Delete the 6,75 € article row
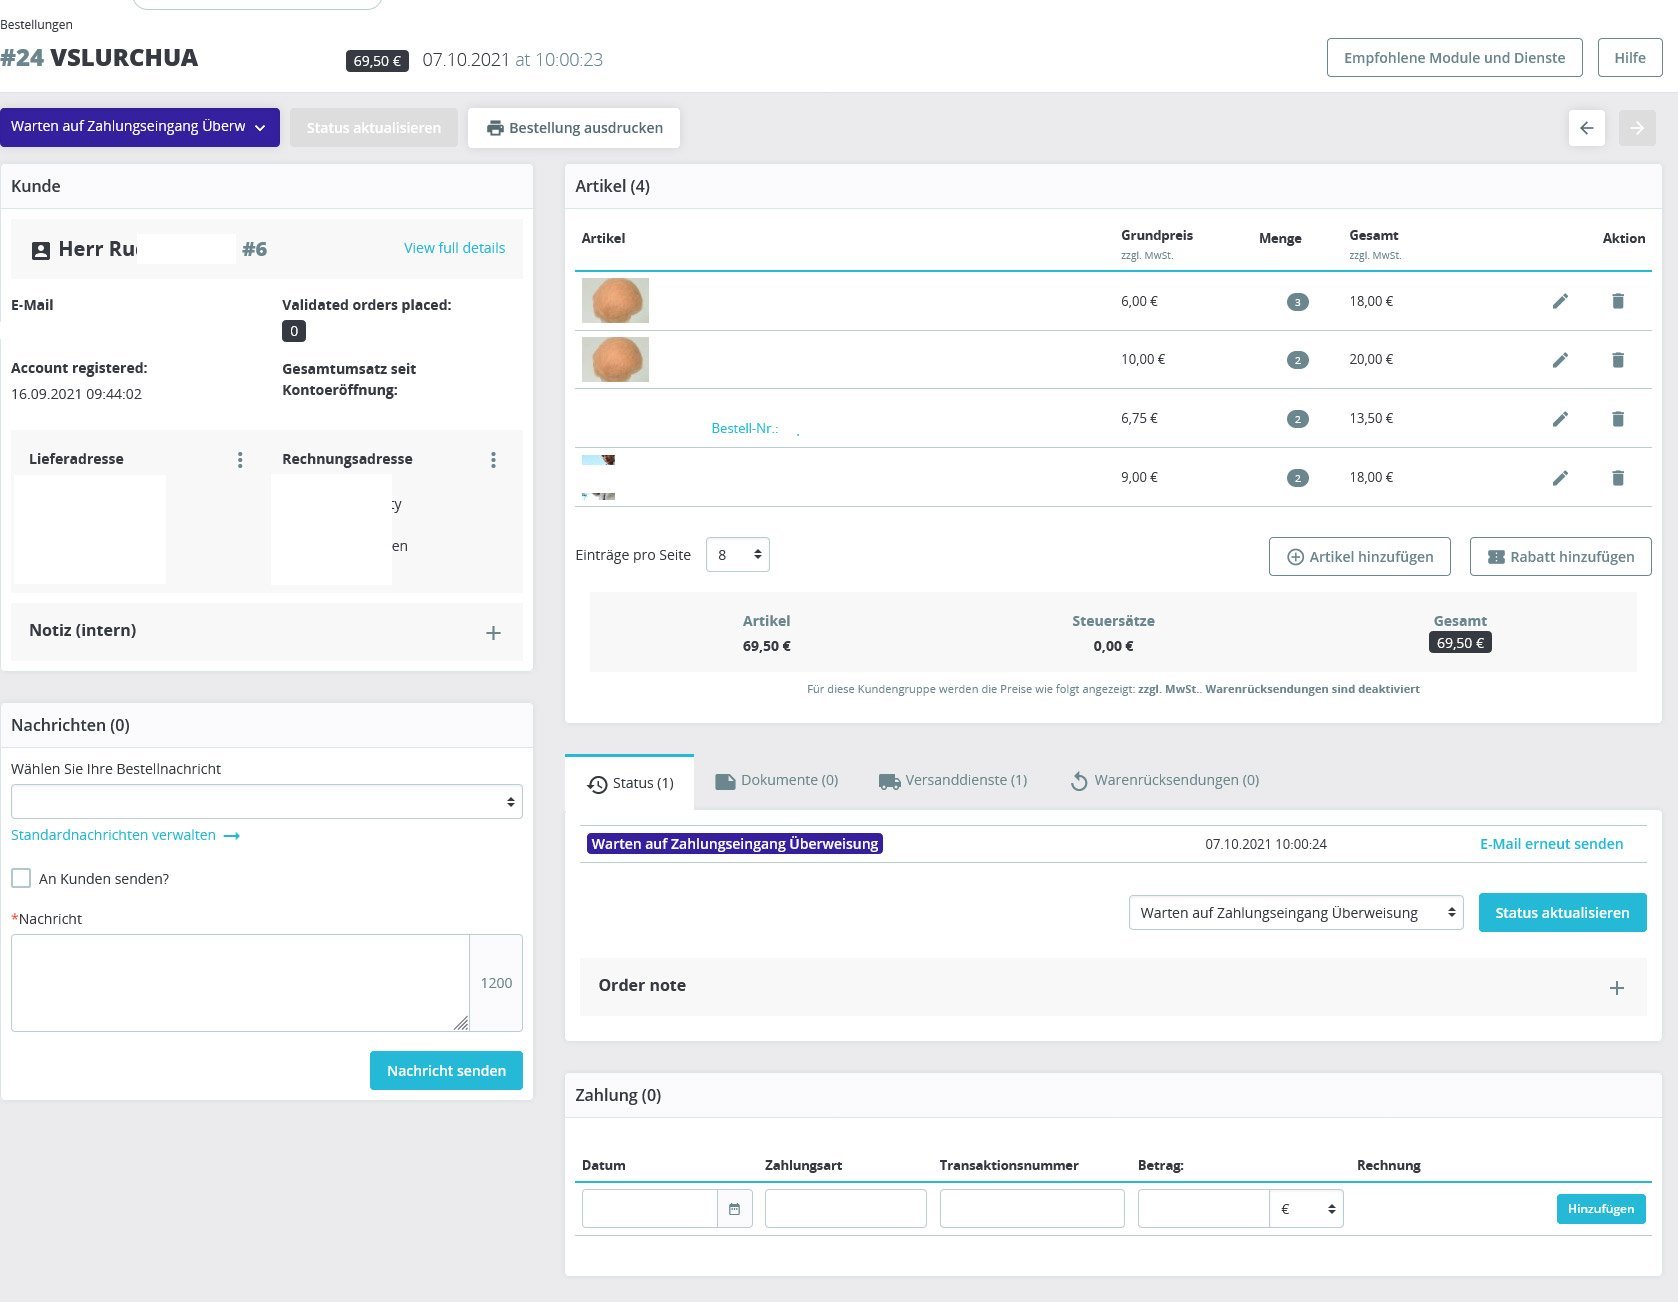 click(x=1618, y=419)
